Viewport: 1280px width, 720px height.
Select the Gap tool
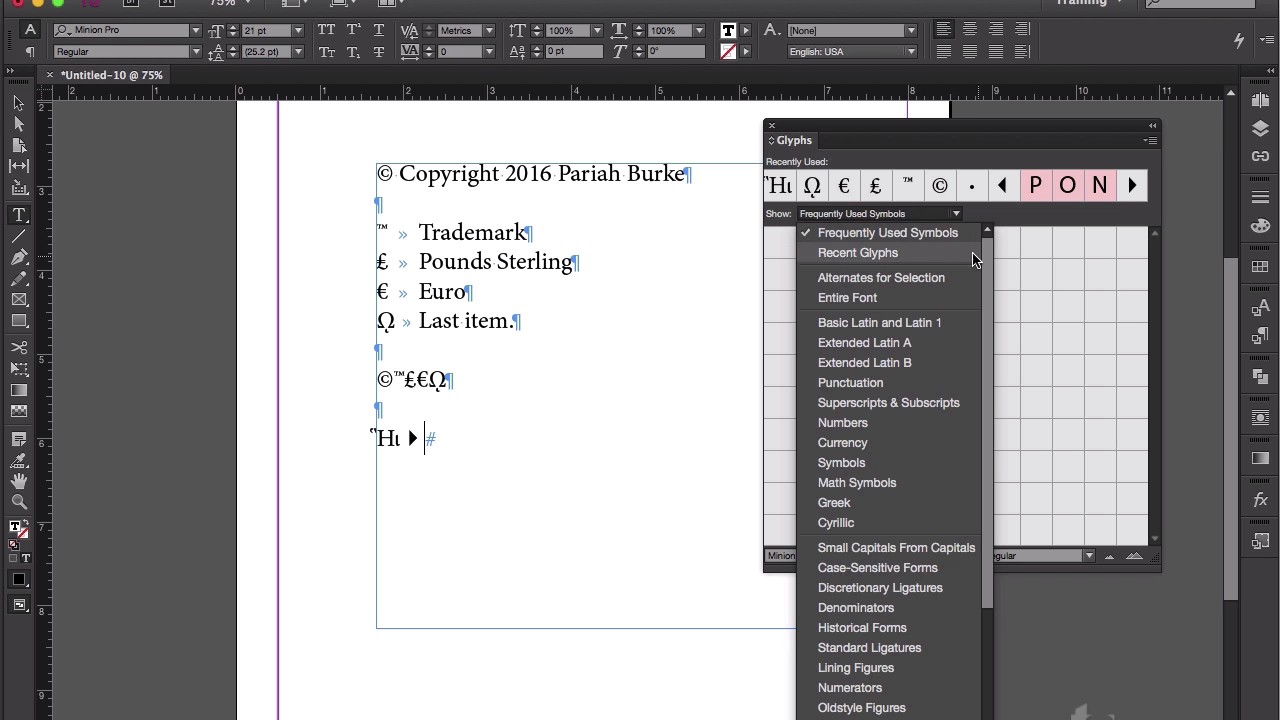[18, 166]
